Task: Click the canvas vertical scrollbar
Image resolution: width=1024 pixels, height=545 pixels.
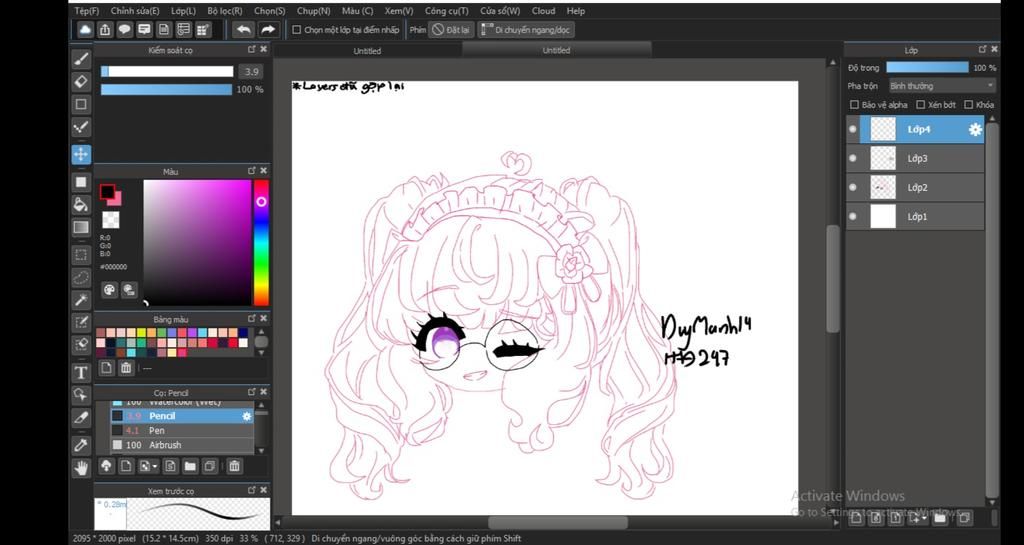Action: 833,279
